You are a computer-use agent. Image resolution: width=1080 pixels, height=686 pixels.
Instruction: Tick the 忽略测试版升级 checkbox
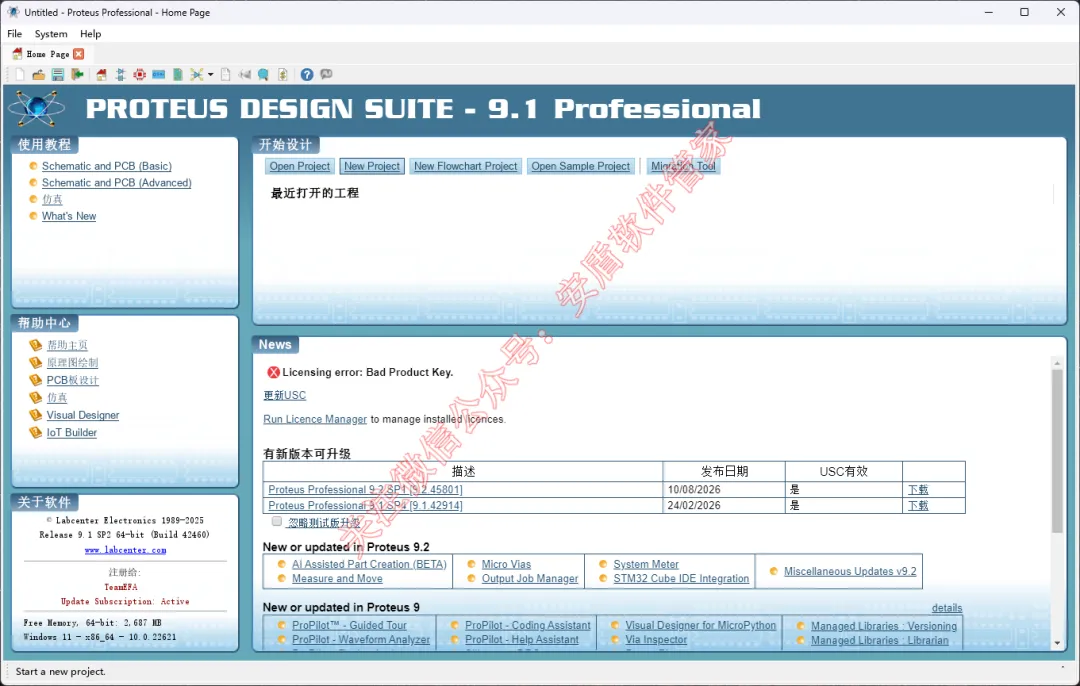tap(277, 521)
